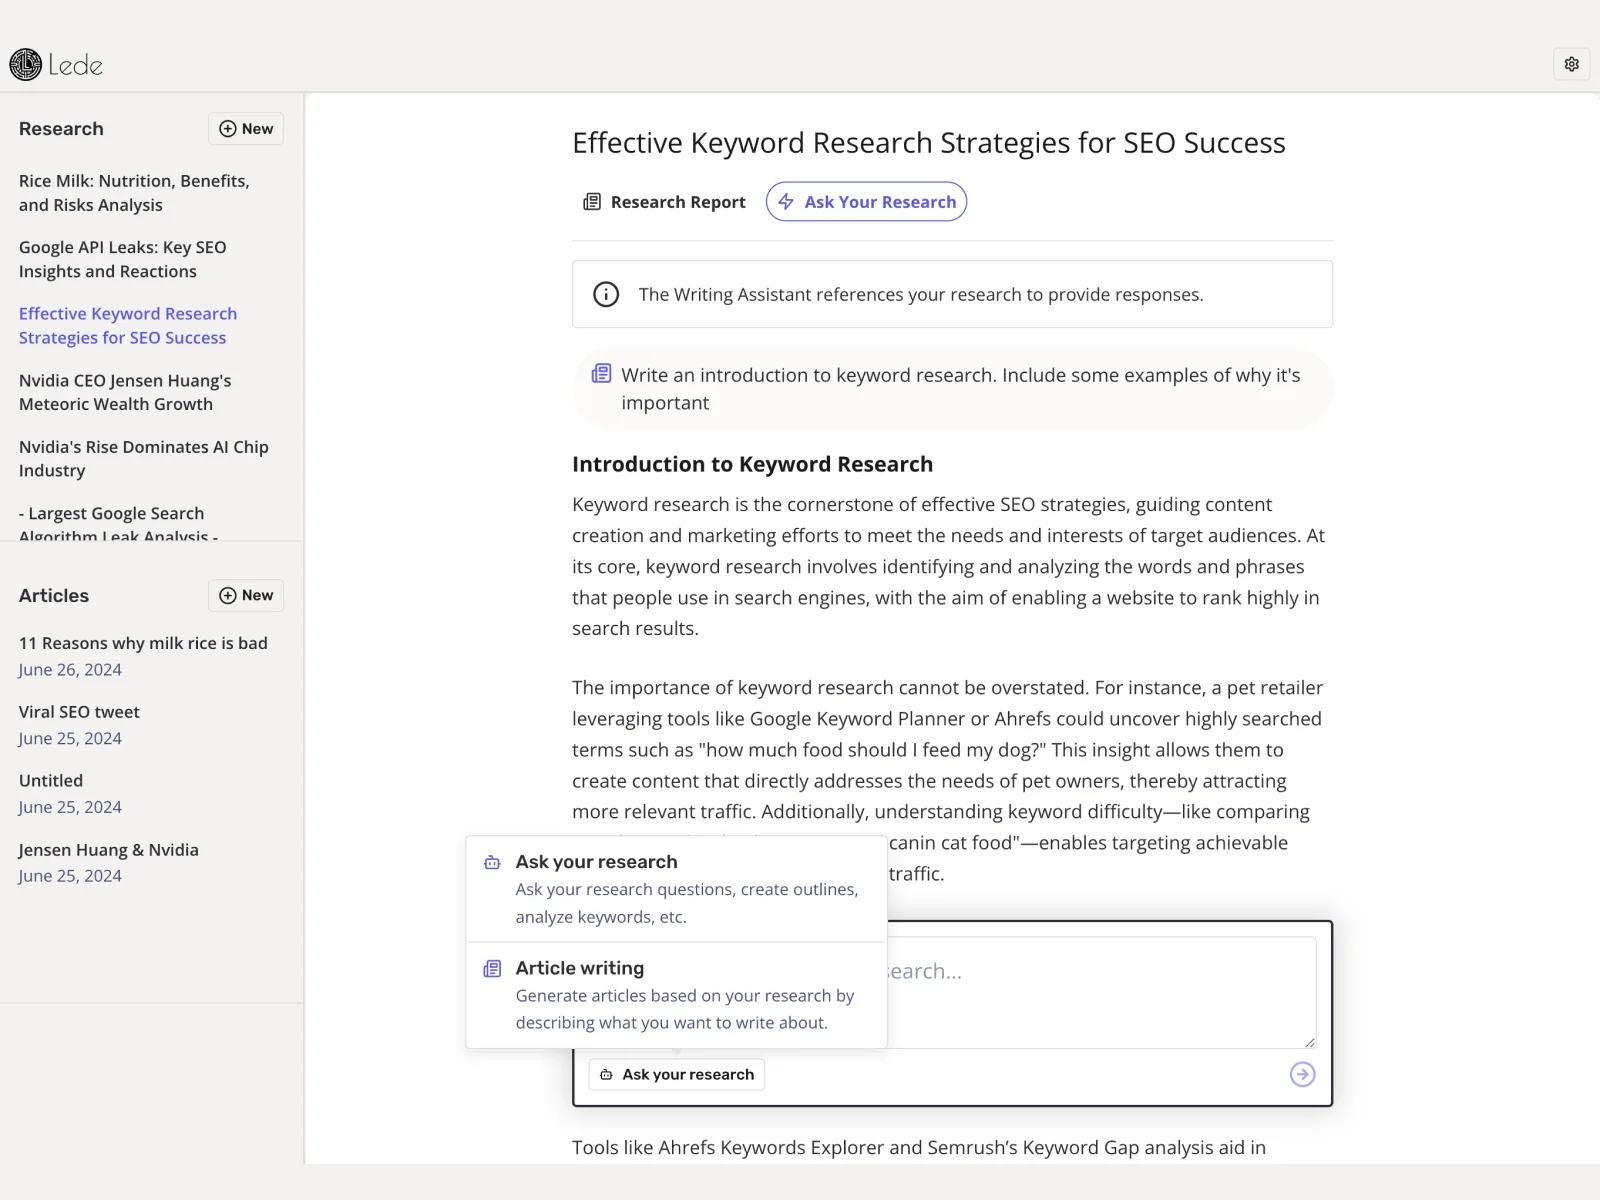The image size is (1600, 1200).
Task: Select Effective Keyword Research Strategies in sidebar
Action: point(128,326)
